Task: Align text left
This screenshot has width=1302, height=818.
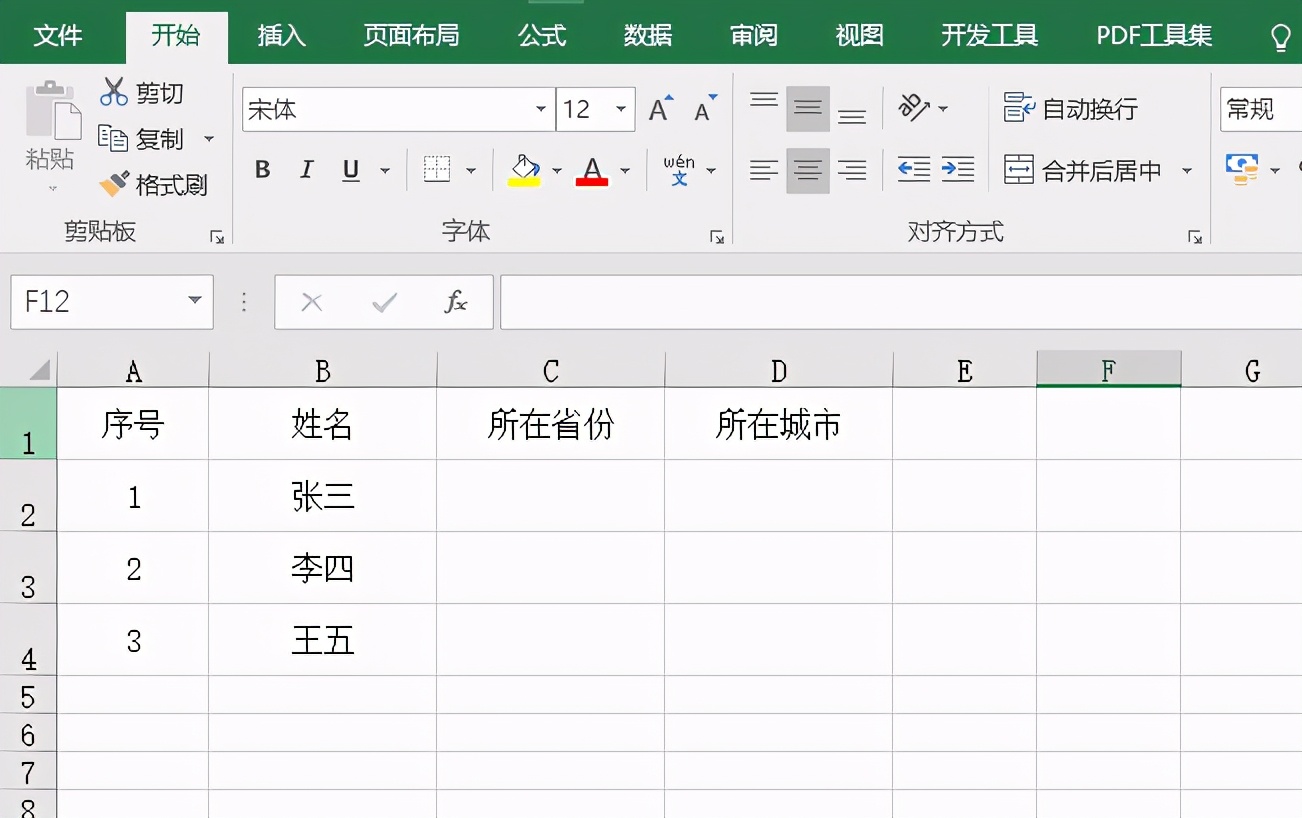Action: pyautogui.click(x=764, y=170)
